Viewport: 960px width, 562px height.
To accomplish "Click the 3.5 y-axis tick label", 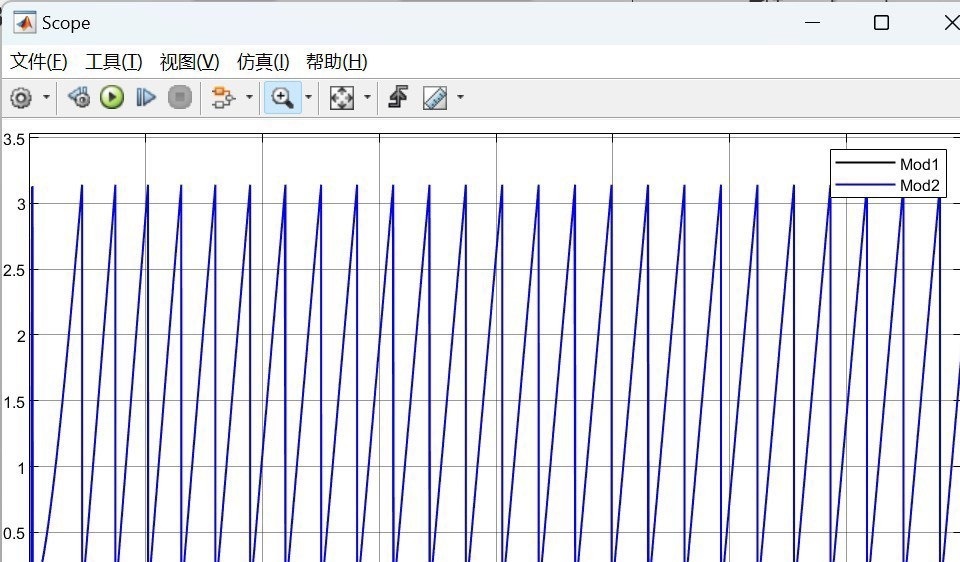I will tap(14, 140).
